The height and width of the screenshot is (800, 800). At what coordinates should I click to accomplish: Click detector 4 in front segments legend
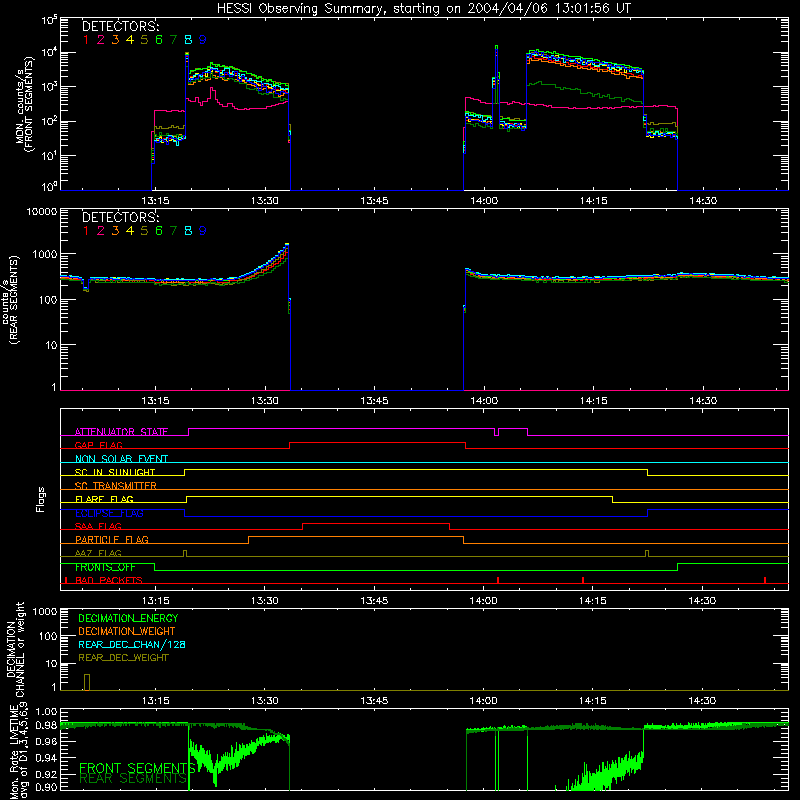click(x=130, y=39)
